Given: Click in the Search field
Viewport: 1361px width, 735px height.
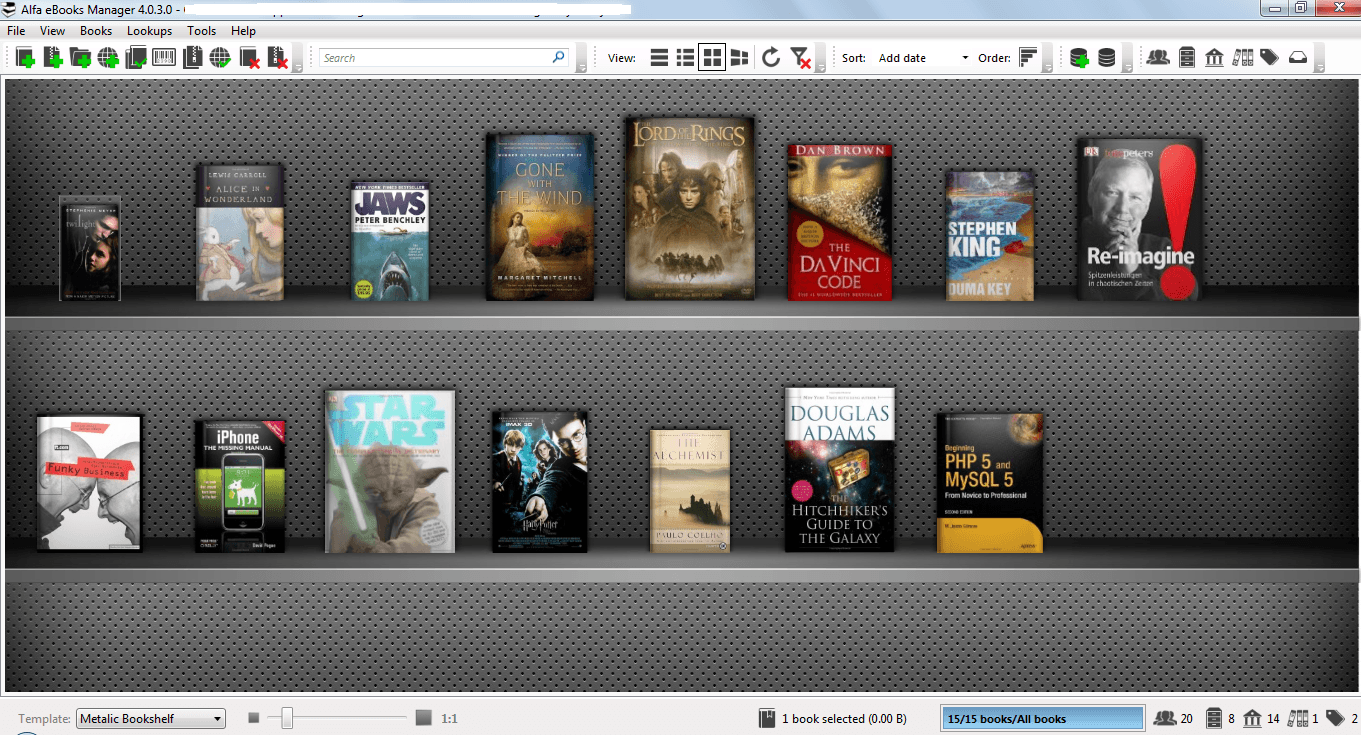Looking at the screenshot, I should 436,58.
